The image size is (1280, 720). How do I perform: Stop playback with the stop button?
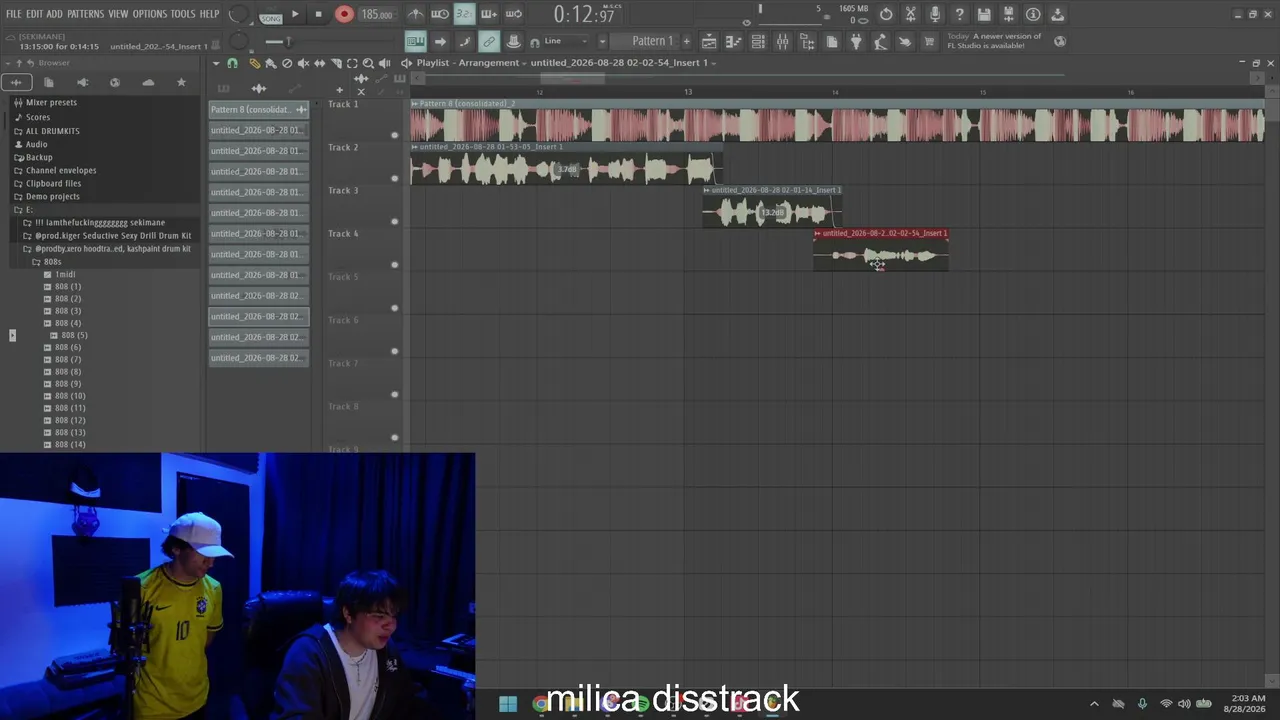318,14
